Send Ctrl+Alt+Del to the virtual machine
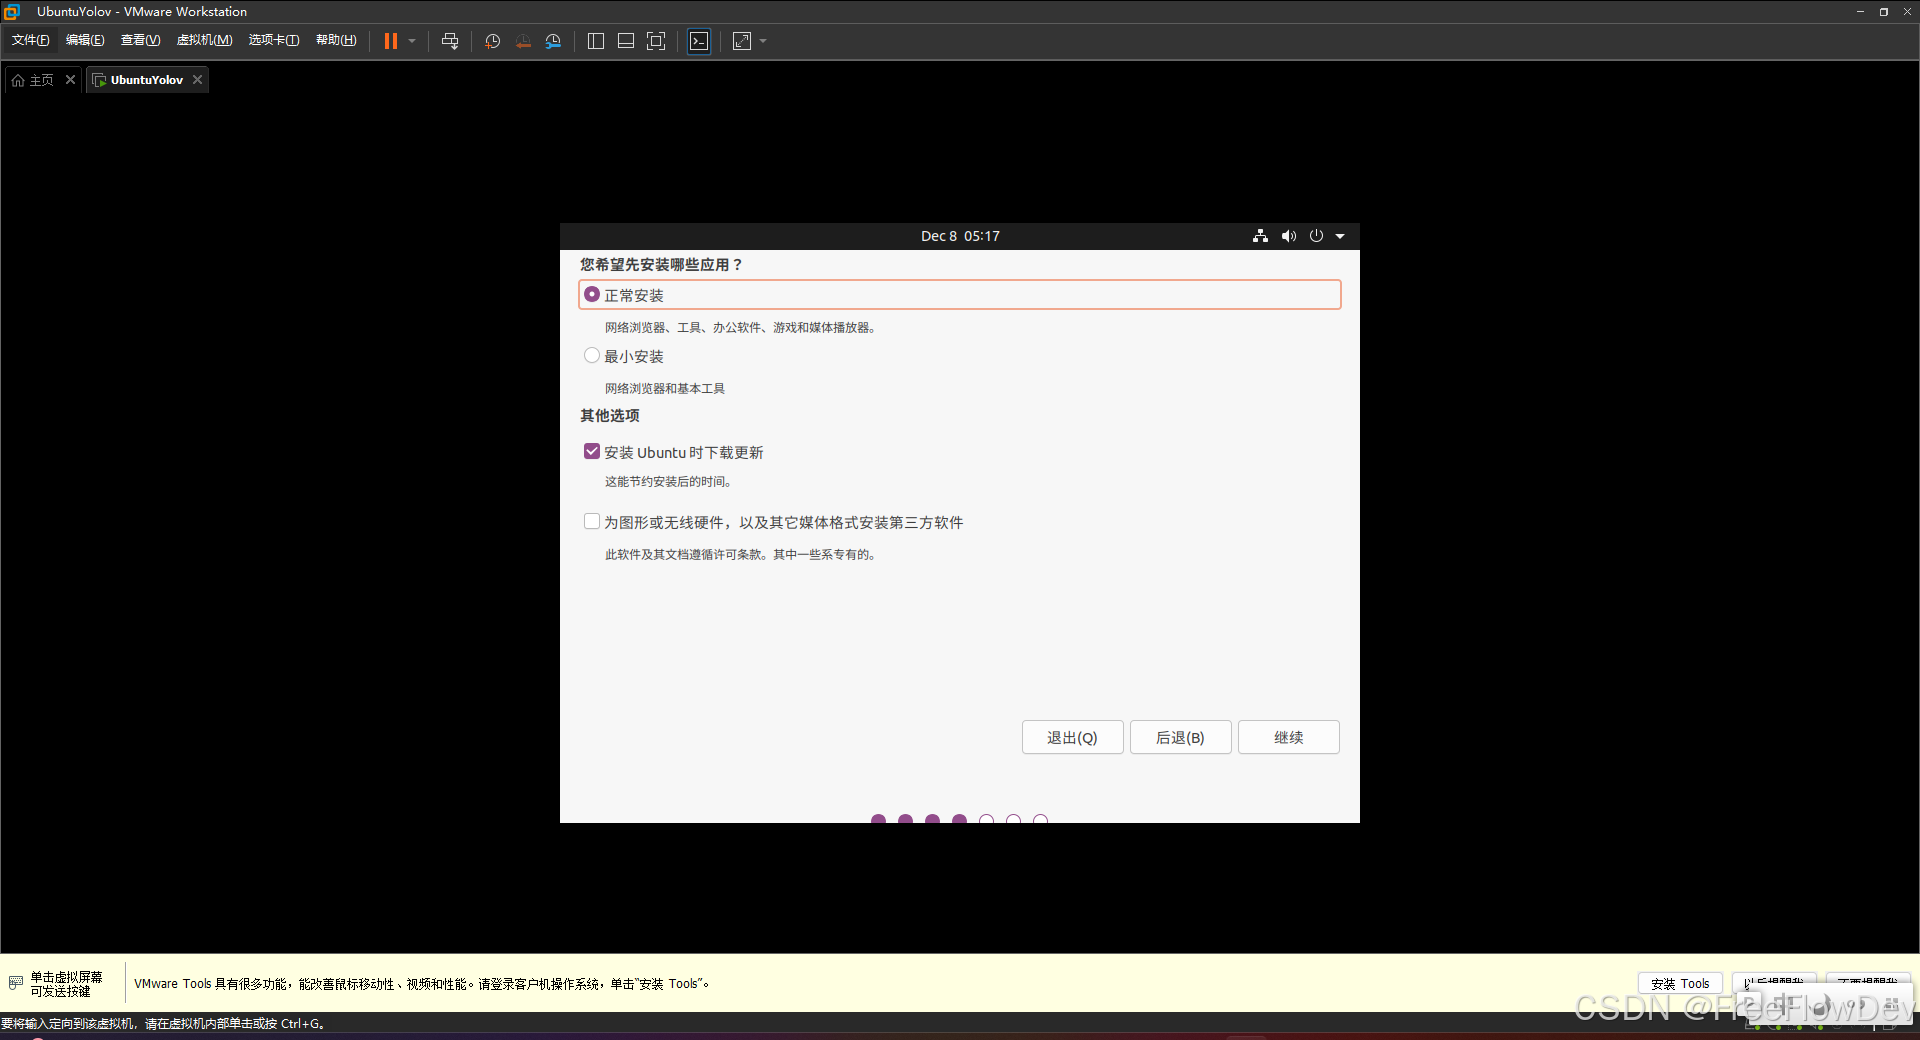Screen dimensions: 1920x1040 pos(450,41)
